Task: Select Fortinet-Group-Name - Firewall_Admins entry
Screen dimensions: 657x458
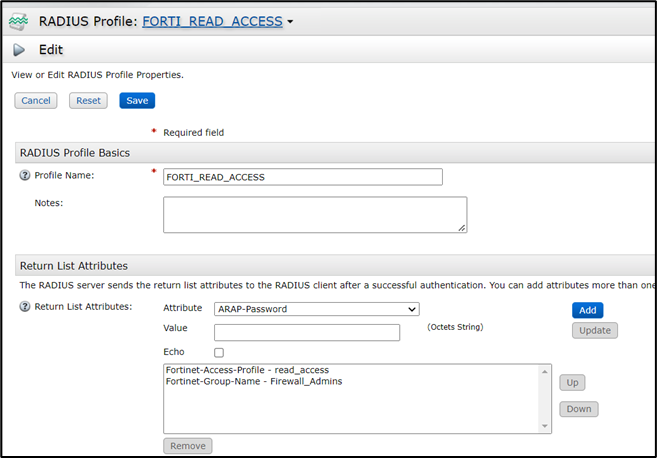Action: click(x=253, y=381)
